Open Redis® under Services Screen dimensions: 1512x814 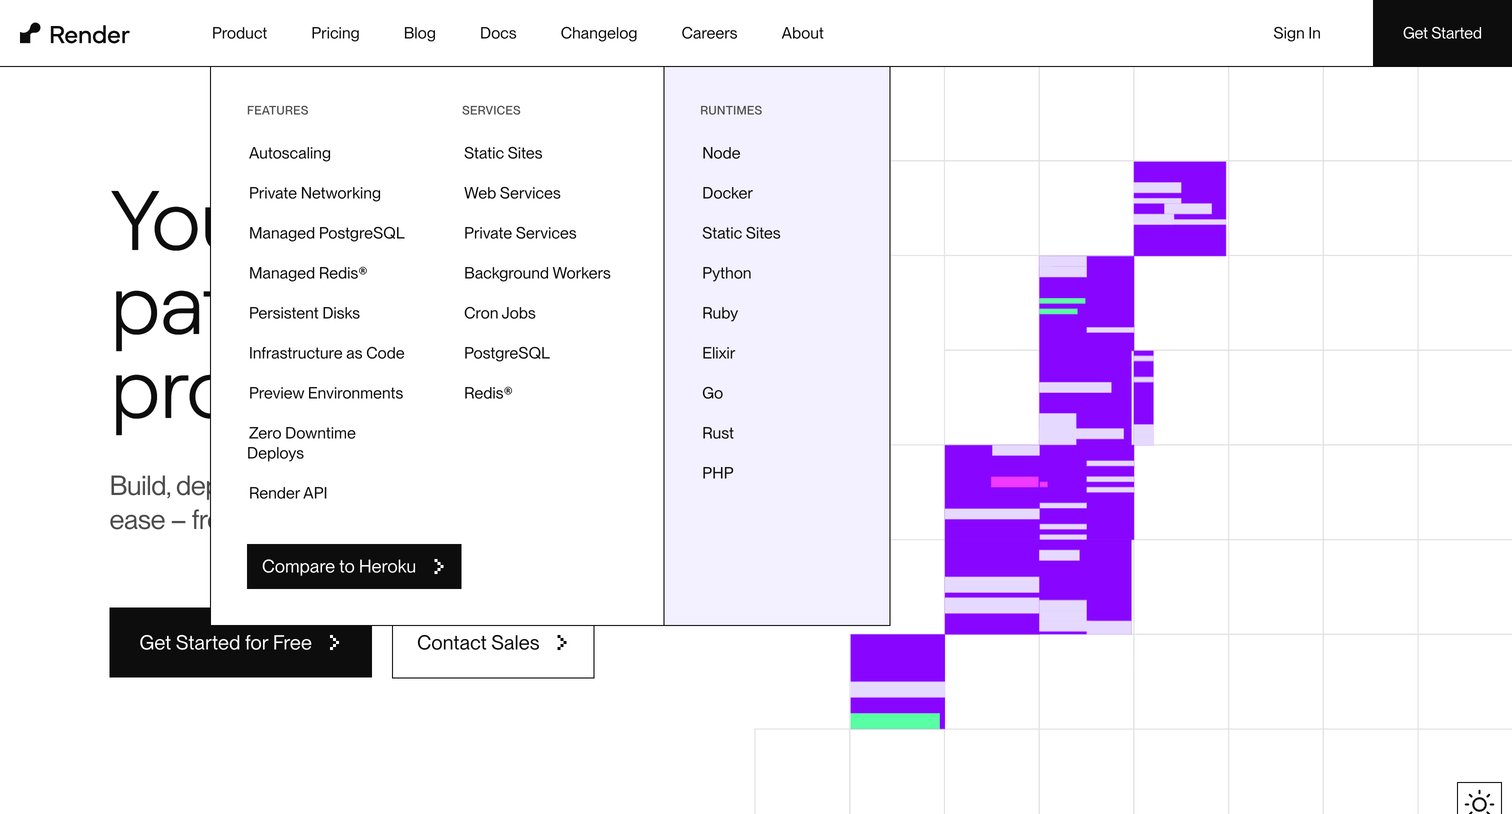488,393
